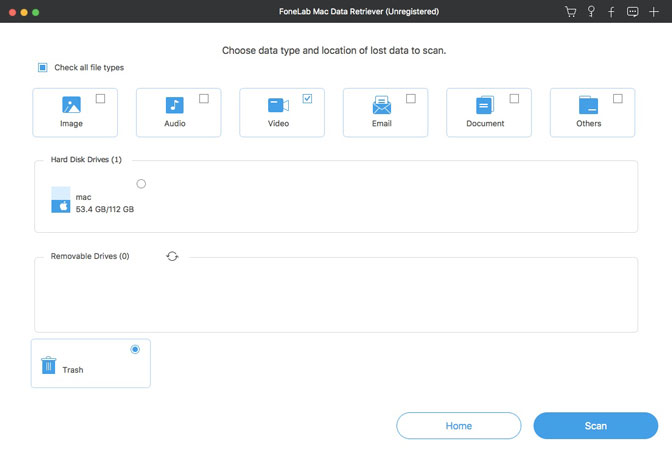672x454 pixels.
Task: Click the mac drive thumbnail
Action: (61, 200)
